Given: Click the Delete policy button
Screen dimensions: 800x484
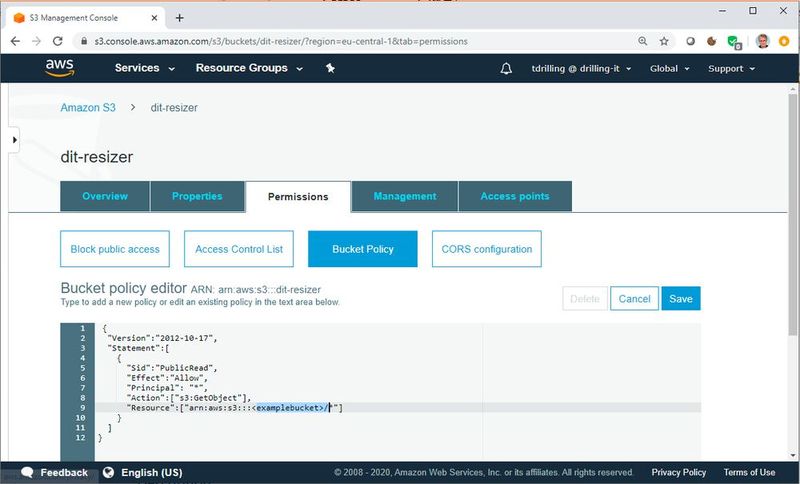Looking at the screenshot, I should (x=585, y=298).
